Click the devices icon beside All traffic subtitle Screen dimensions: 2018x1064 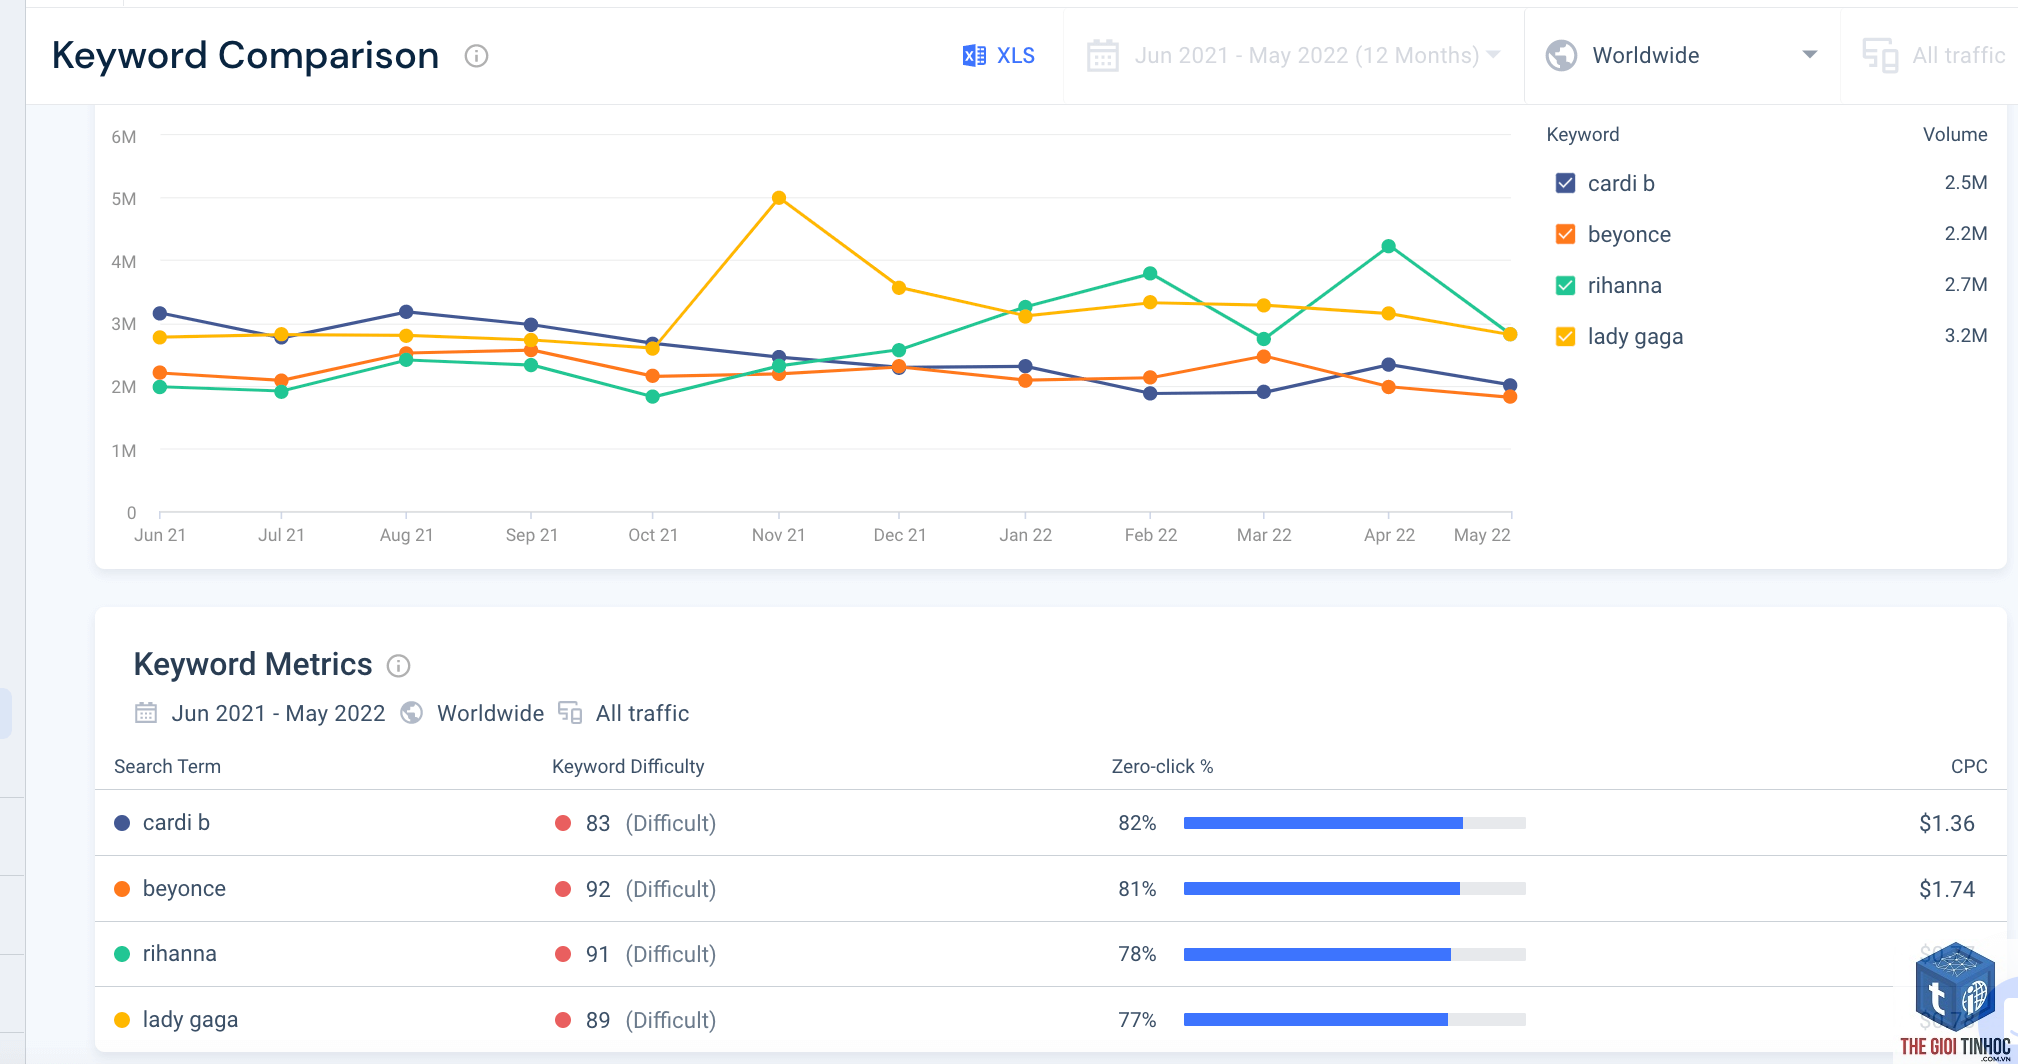(x=570, y=713)
